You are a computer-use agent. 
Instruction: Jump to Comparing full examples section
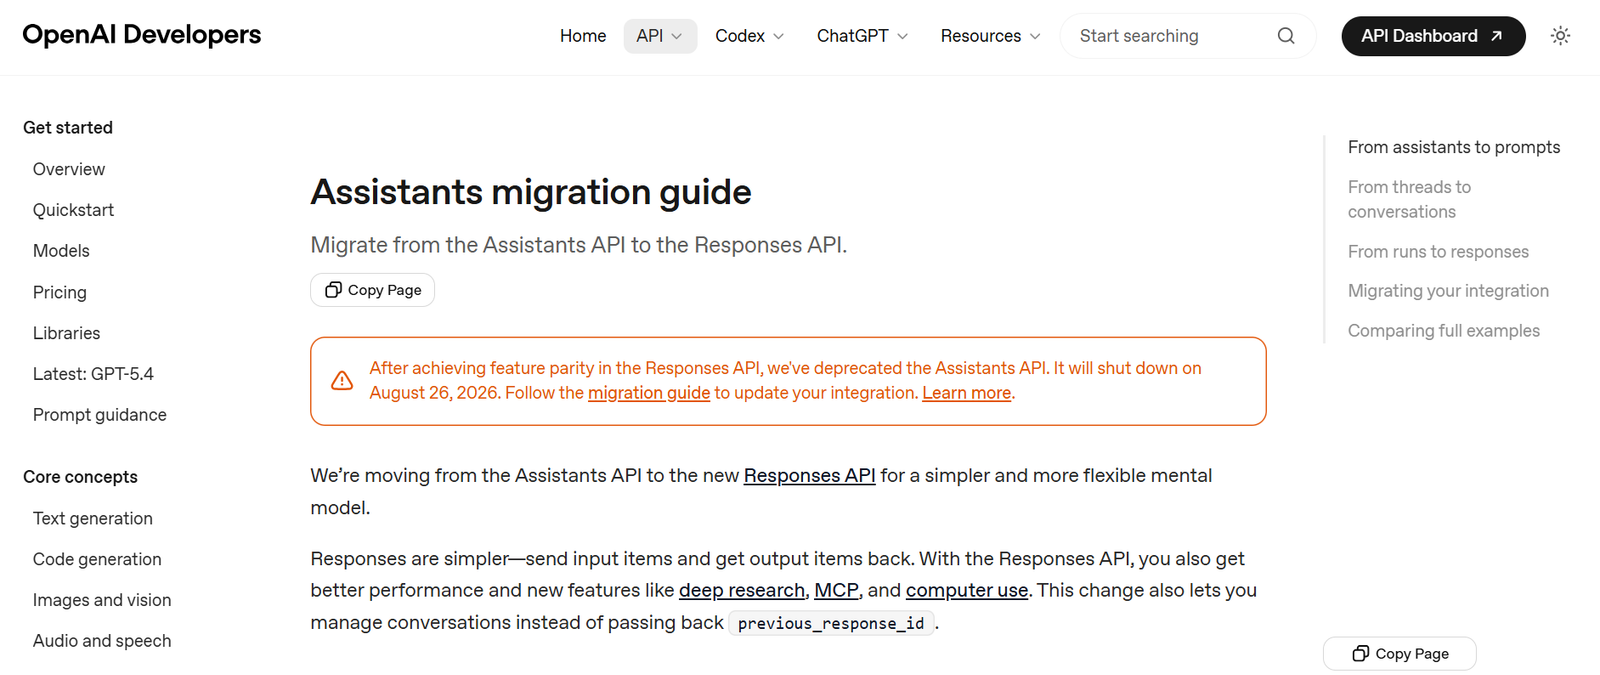[x=1444, y=331]
